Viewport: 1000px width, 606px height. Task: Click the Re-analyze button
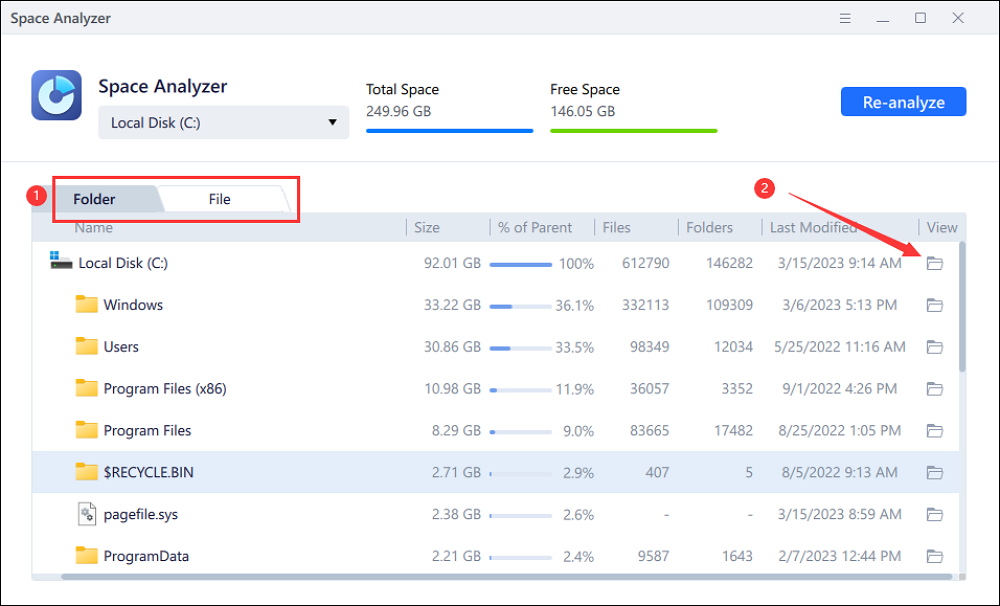(902, 101)
